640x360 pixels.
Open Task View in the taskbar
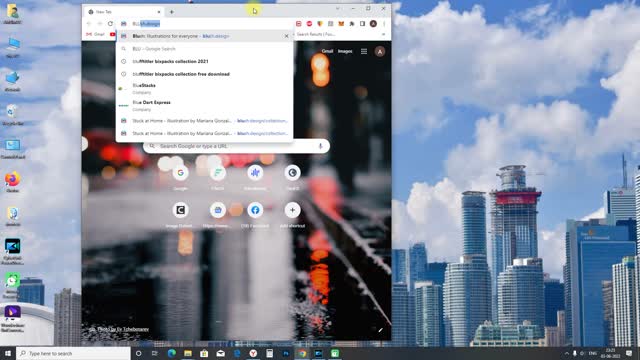pos(155,353)
